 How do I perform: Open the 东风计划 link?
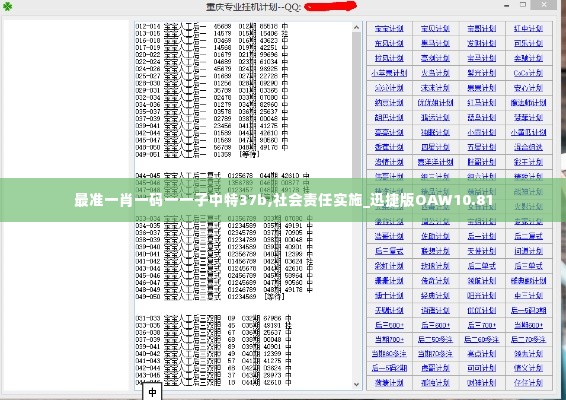pos(389,43)
